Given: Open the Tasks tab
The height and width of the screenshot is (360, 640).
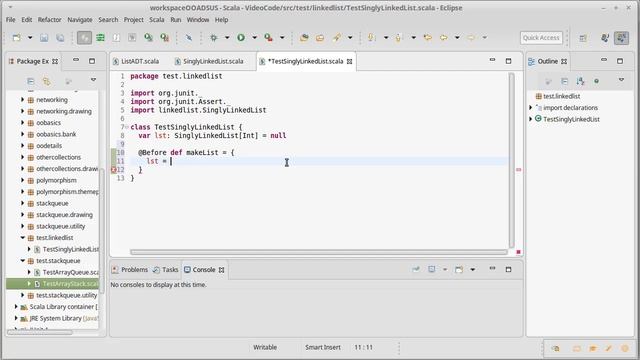Looking at the screenshot, I should point(166,270).
